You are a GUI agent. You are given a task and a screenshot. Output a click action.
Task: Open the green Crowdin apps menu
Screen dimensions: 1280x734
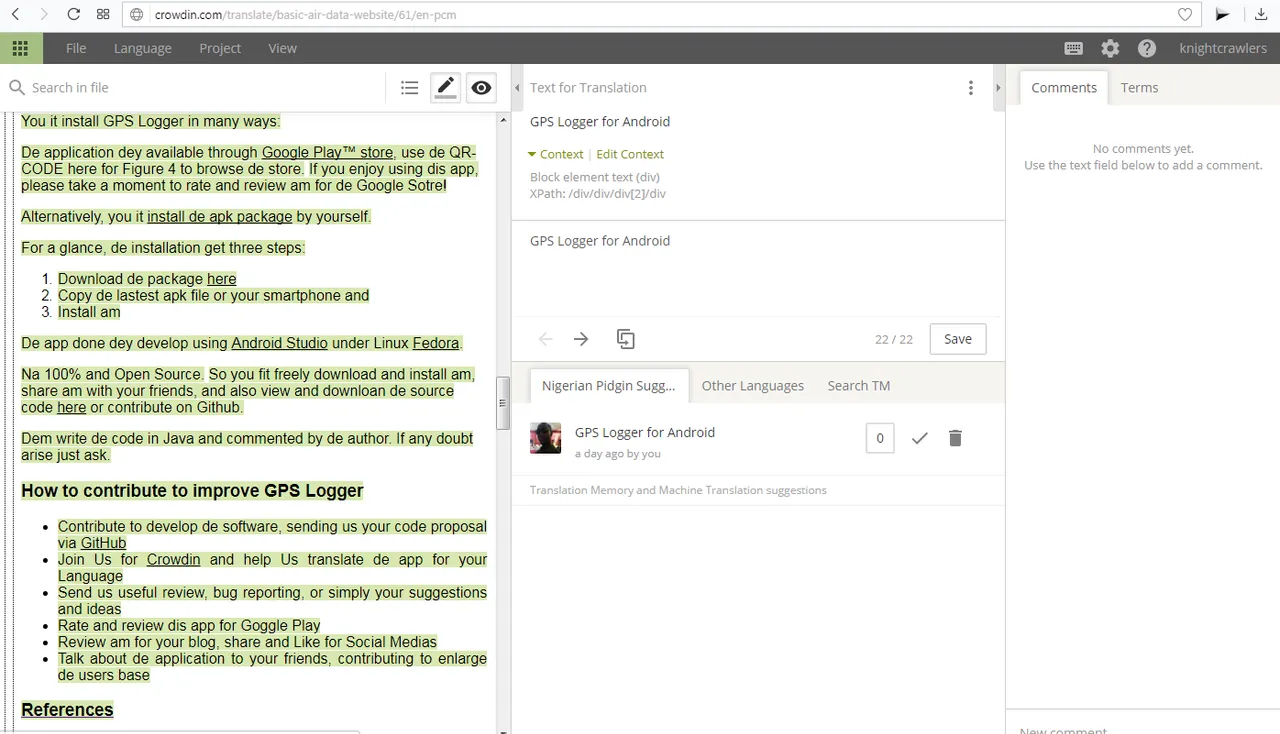click(x=21, y=48)
